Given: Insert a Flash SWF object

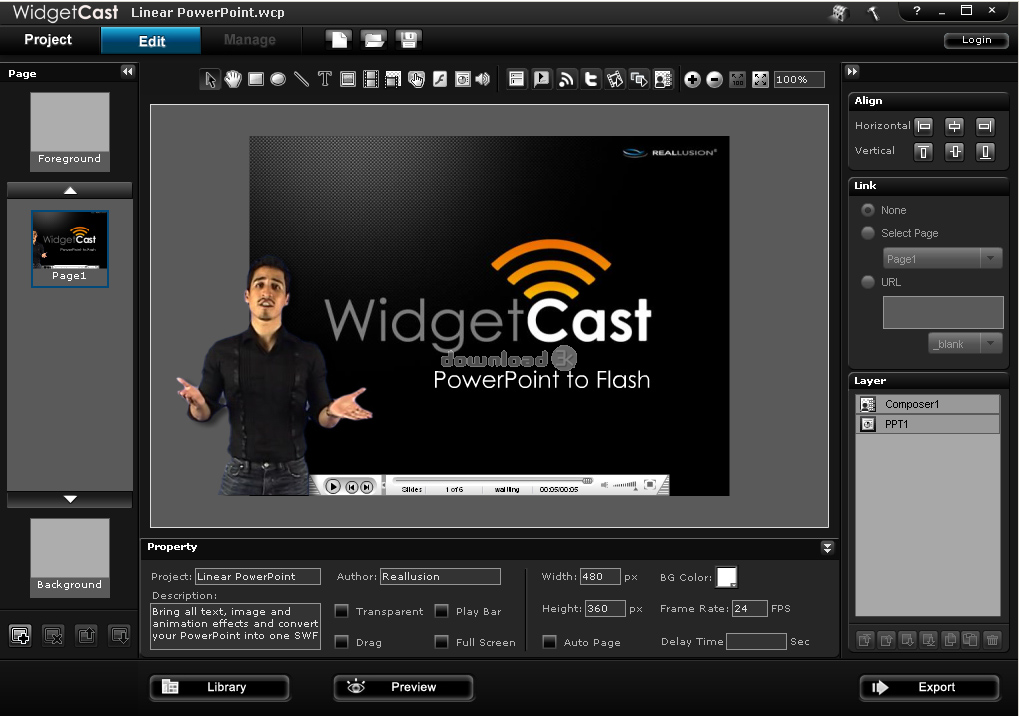Looking at the screenshot, I should 440,79.
